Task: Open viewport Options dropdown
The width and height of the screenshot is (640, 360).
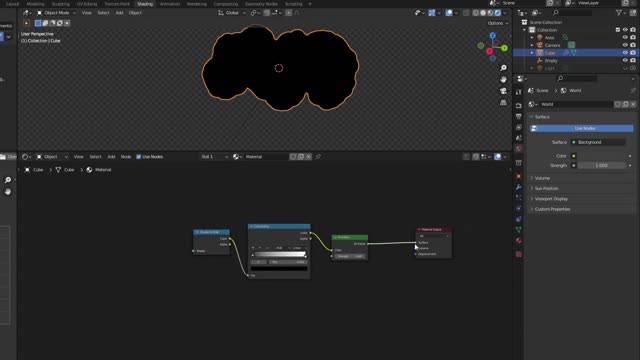Action: coord(498,23)
